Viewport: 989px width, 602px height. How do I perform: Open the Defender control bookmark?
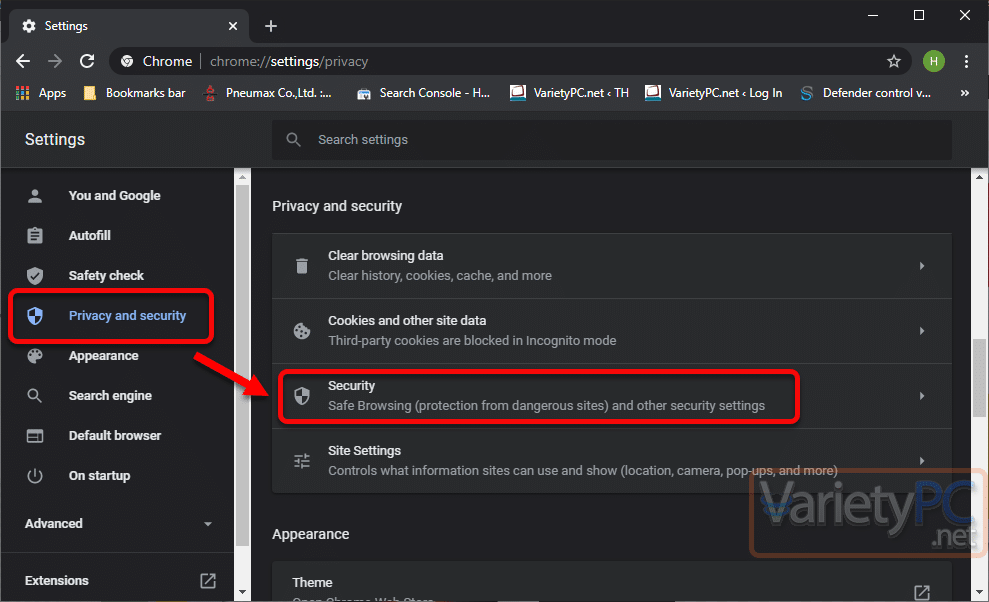(865, 93)
